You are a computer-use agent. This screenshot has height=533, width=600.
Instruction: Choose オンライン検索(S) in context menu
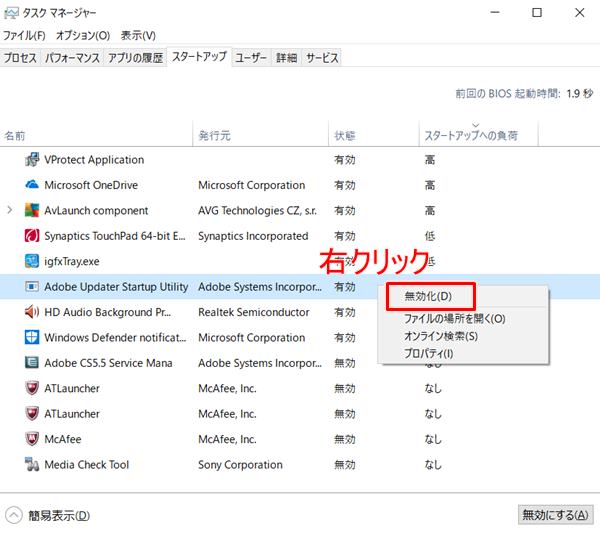pyautogui.click(x=441, y=336)
